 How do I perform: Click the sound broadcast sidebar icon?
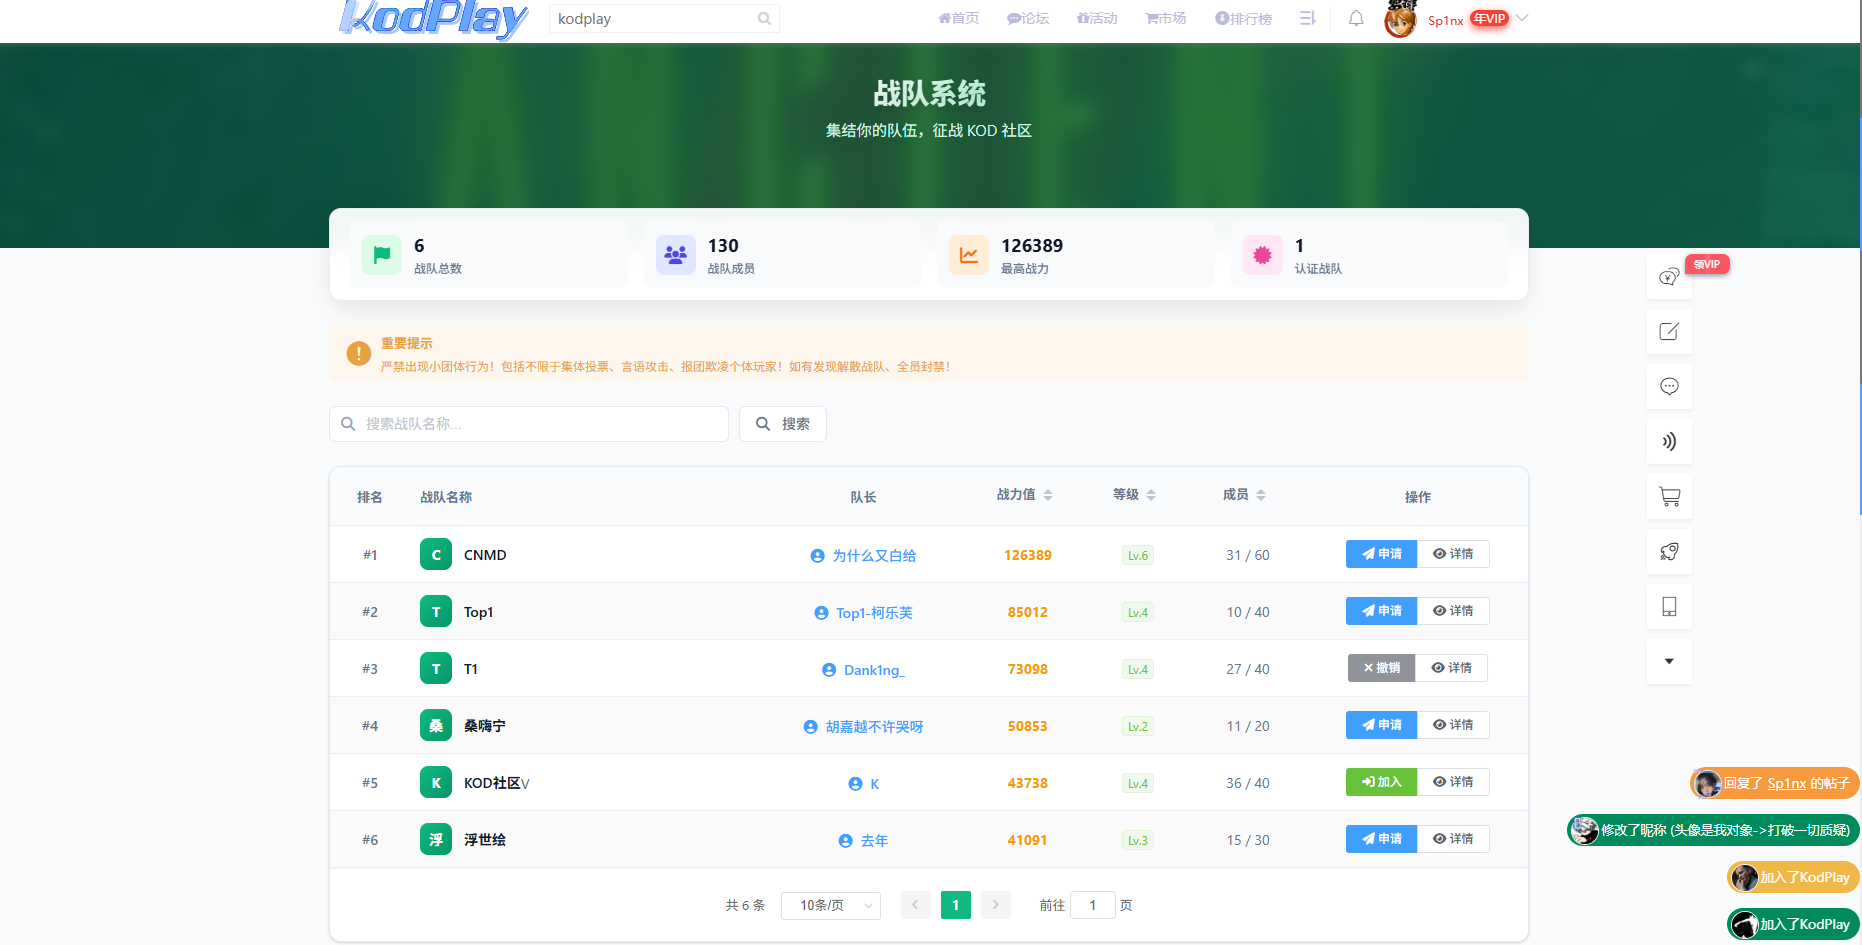pos(1669,442)
